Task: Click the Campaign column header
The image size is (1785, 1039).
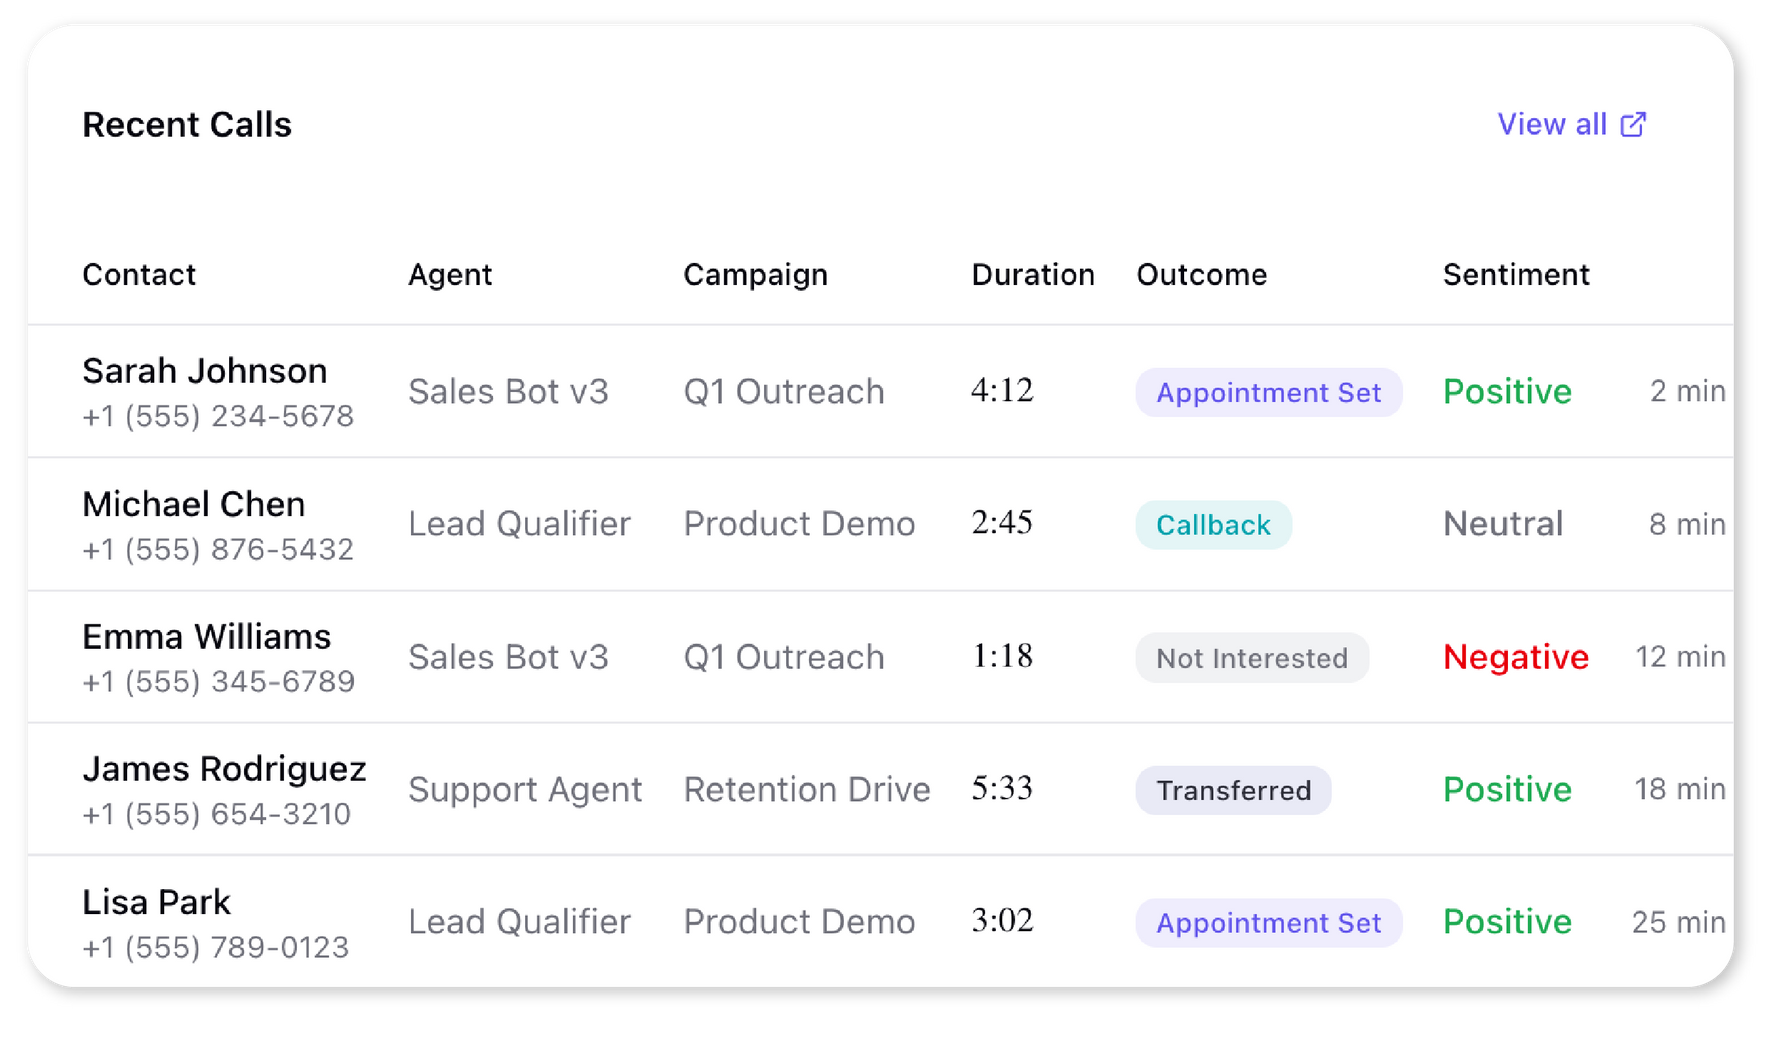Action: [755, 274]
